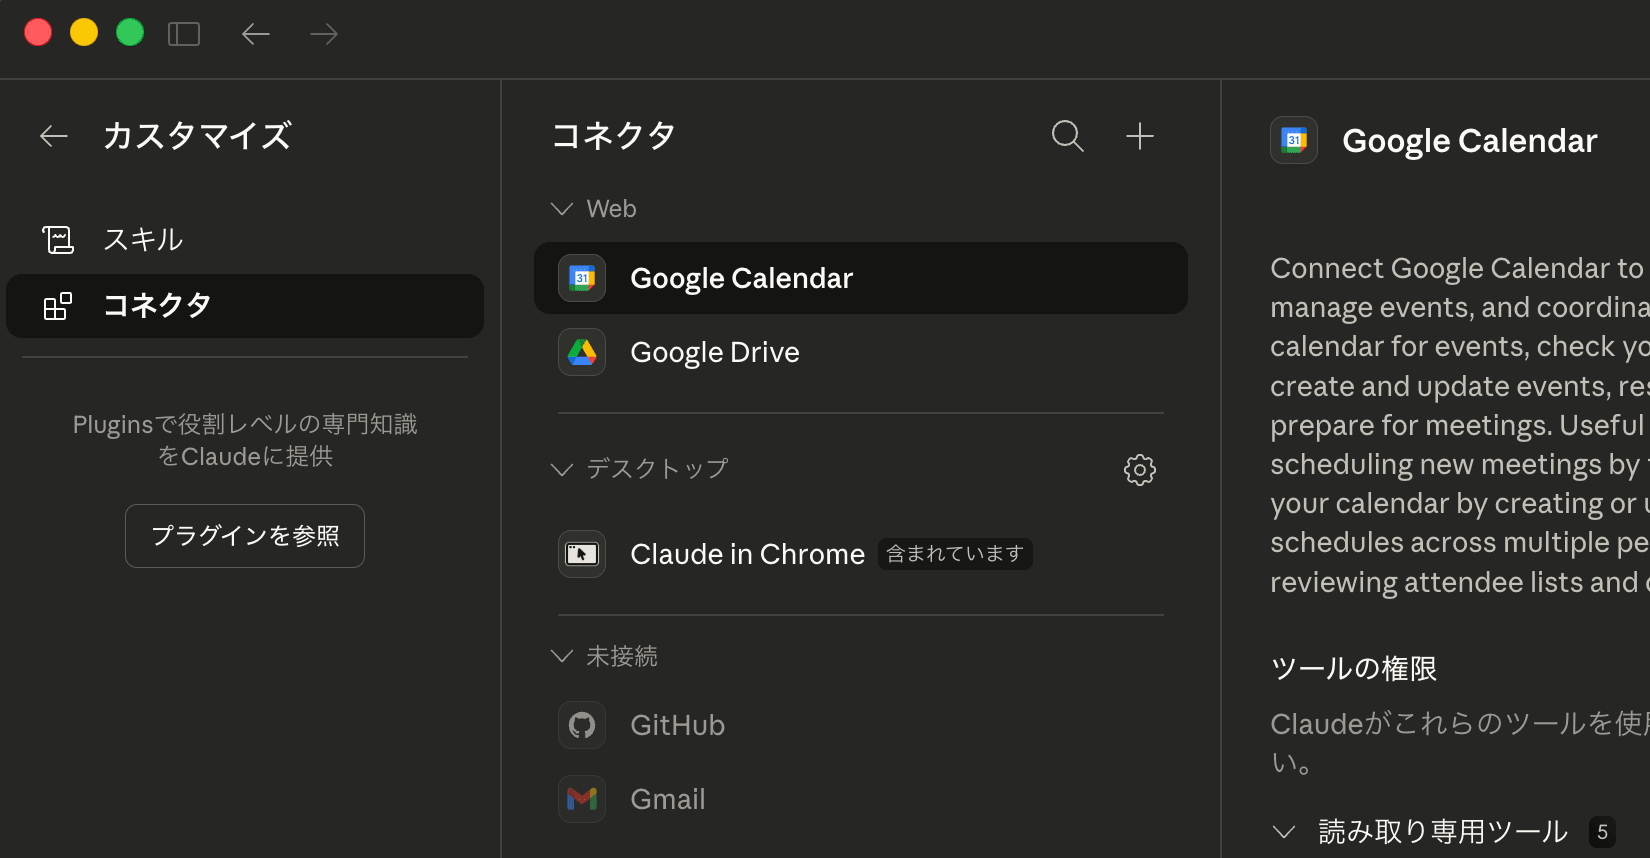The height and width of the screenshot is (858, 1650).
Task: Select the Google Calendar connector
Action: tap(741, 278)
